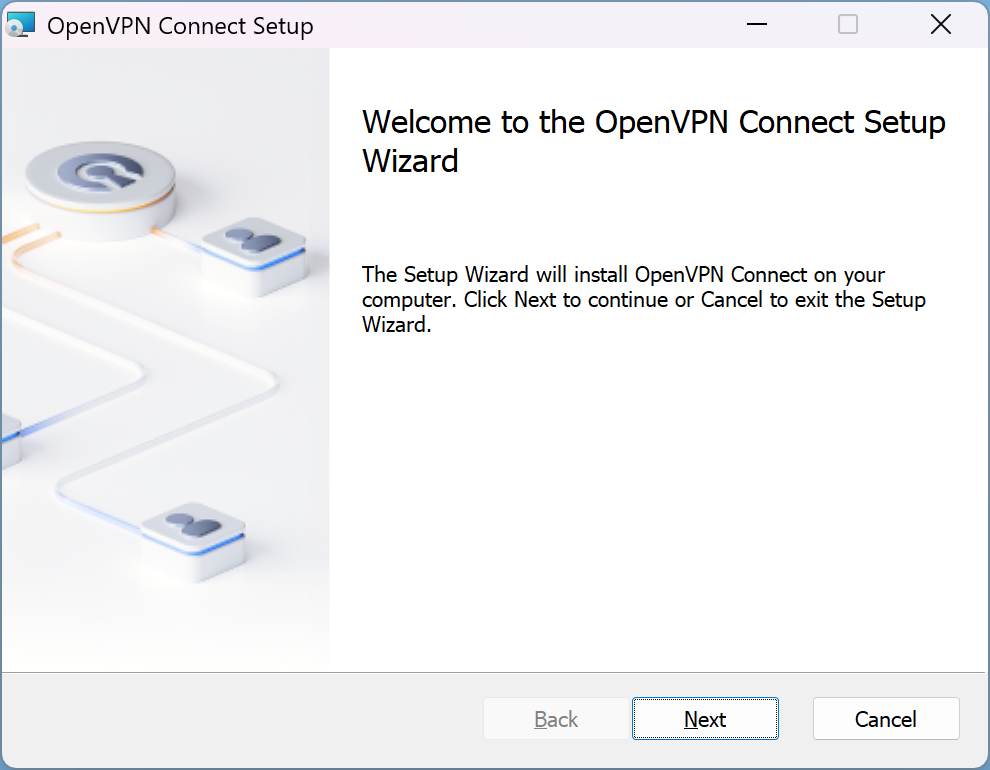Screen dimensions: 990x770
Task: Cancel the OpenVPN Connect installation
Action: 885,719
